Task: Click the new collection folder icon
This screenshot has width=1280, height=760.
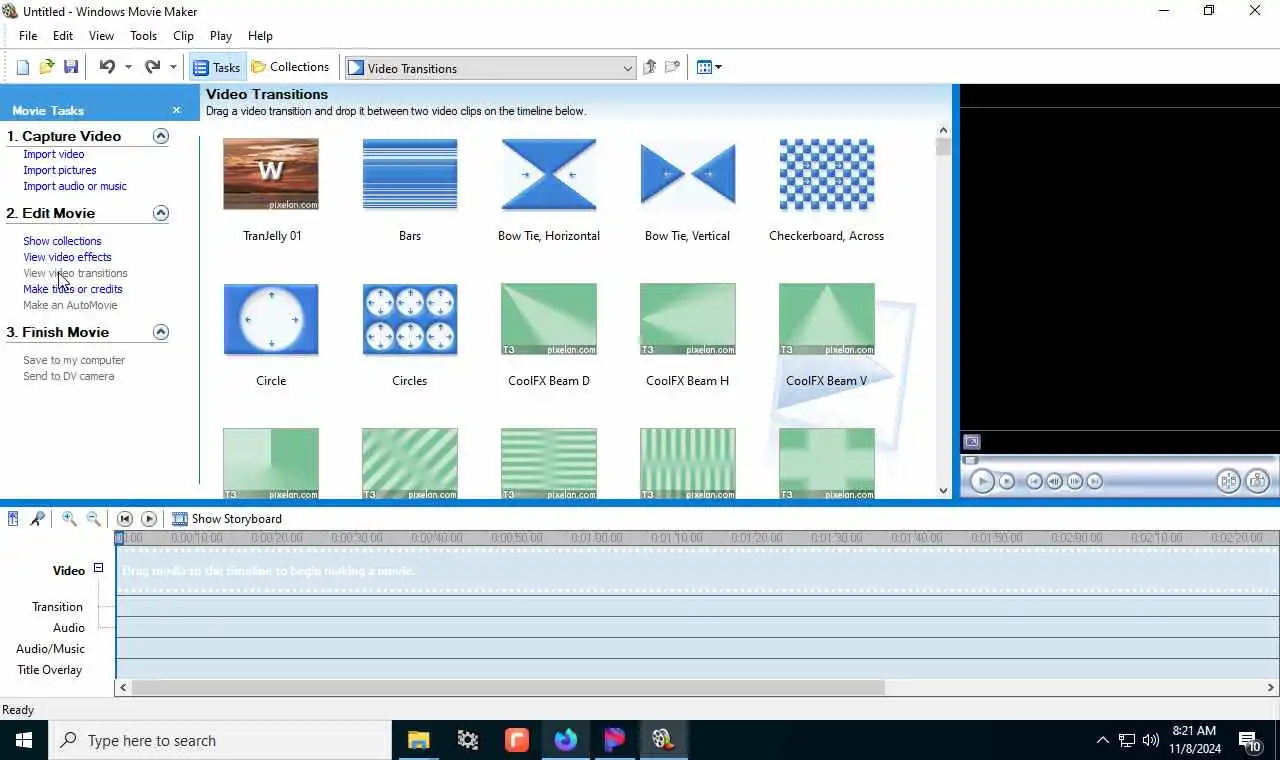Action: (x=673, y=67)
